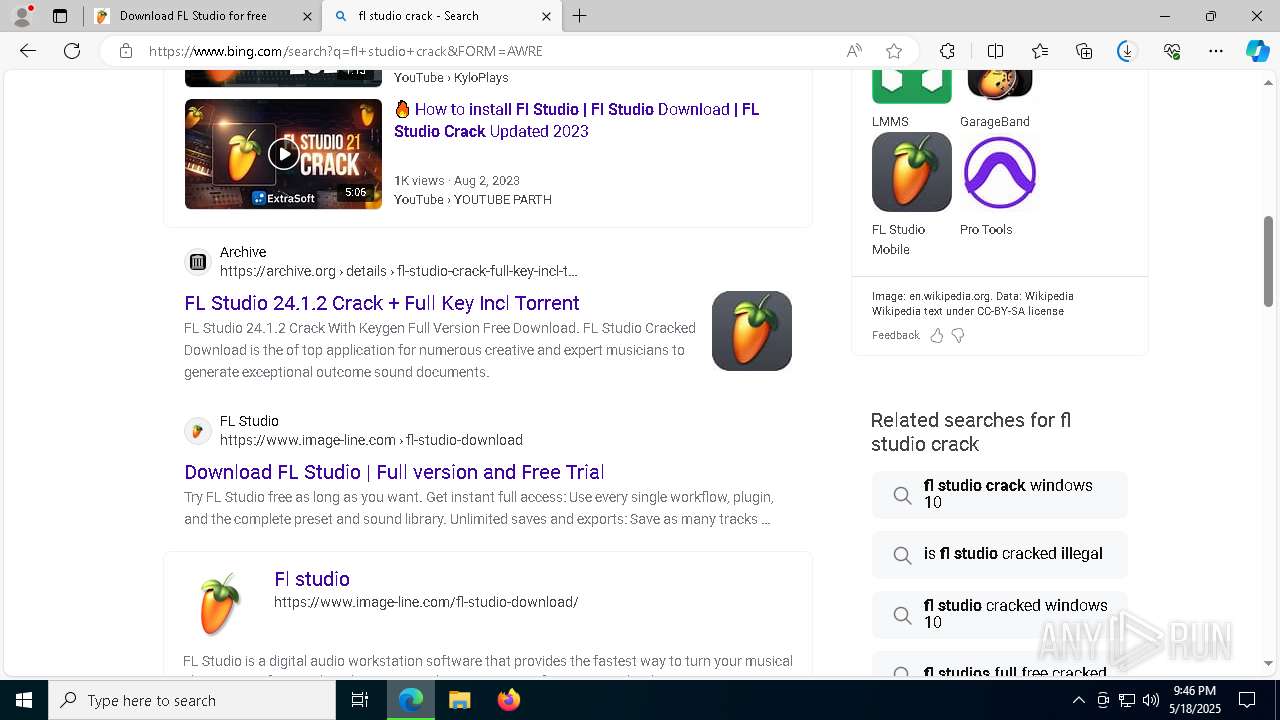Search fl studios full free cracked
1280x720 pixels.
[999, 665]
